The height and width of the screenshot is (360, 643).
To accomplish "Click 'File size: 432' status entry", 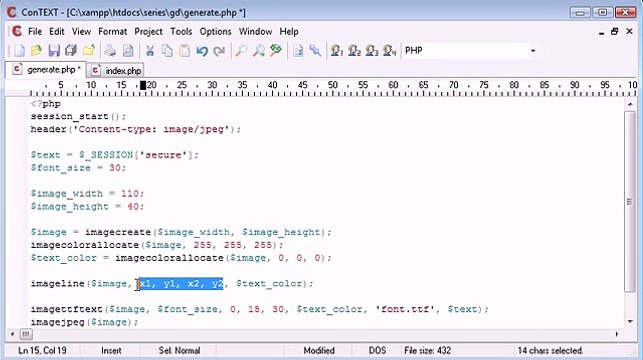I will click(x=427, y=351).
